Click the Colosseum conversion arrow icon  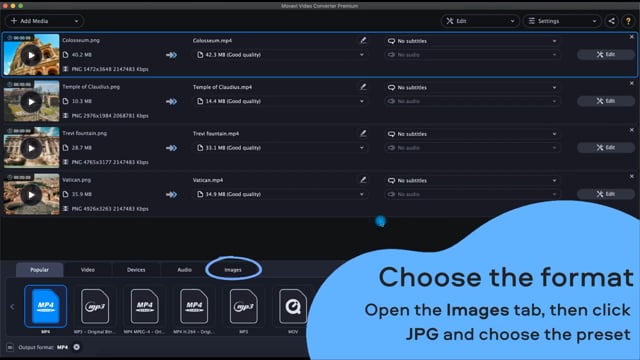tap(171, 55)
